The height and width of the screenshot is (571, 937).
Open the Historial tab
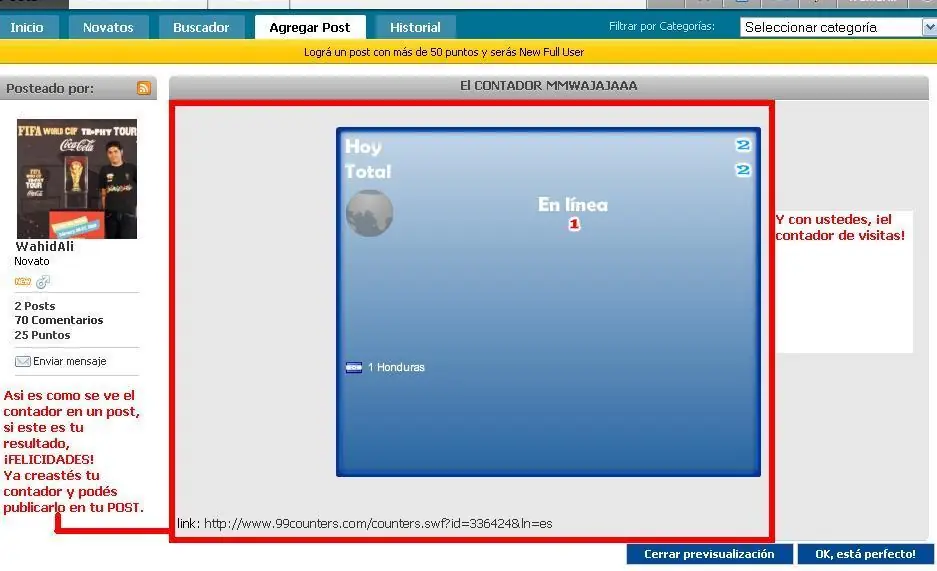(415, 27)
